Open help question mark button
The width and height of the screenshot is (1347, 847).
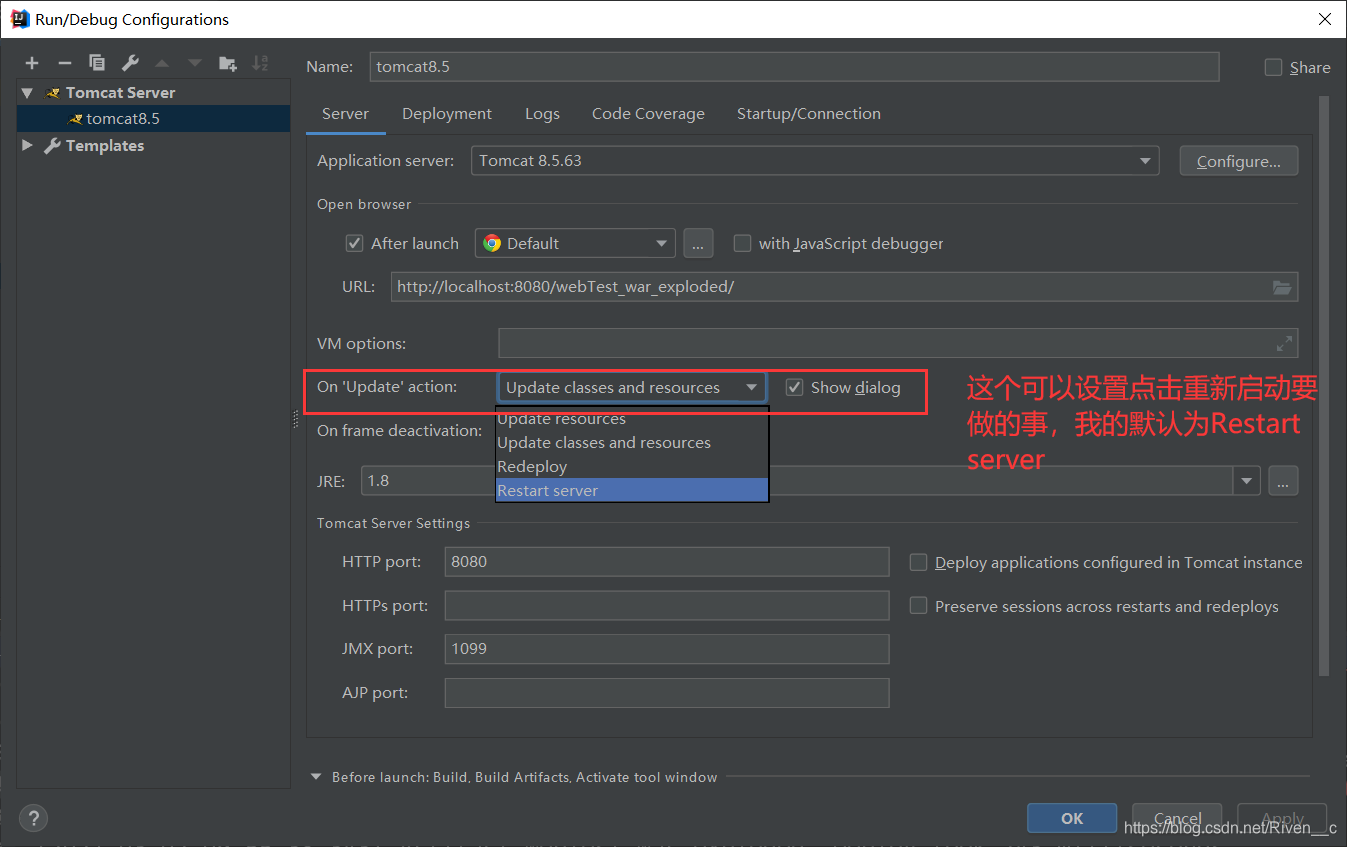(33, 817)
